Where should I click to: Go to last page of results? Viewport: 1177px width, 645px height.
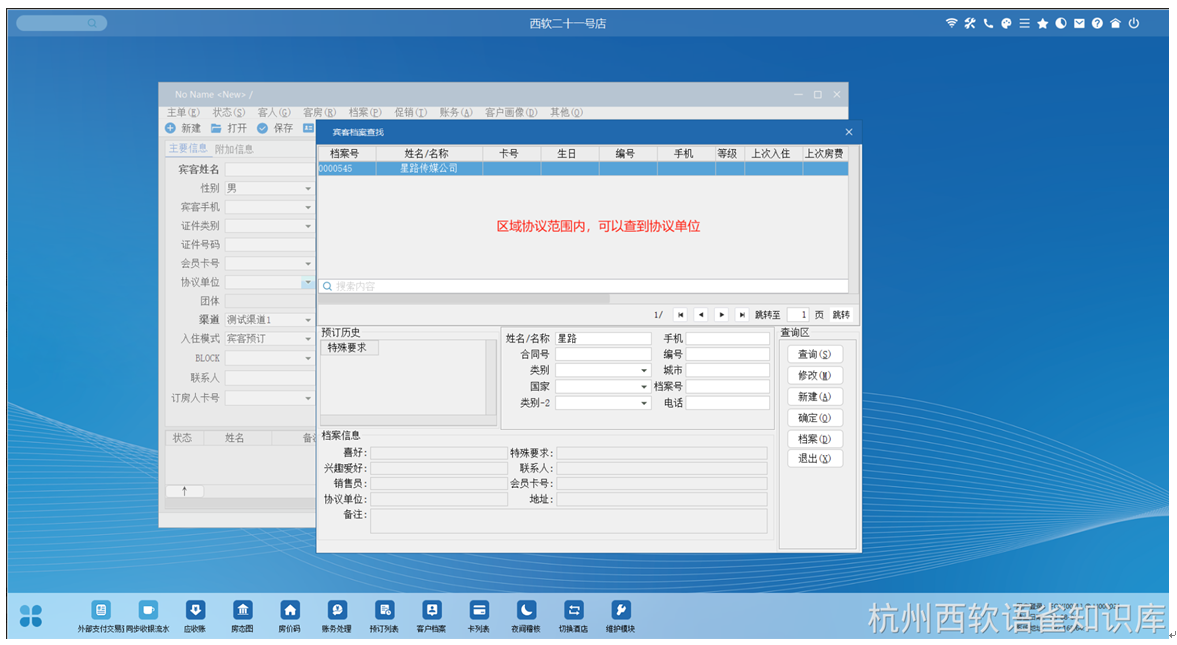tap(742, 315)
